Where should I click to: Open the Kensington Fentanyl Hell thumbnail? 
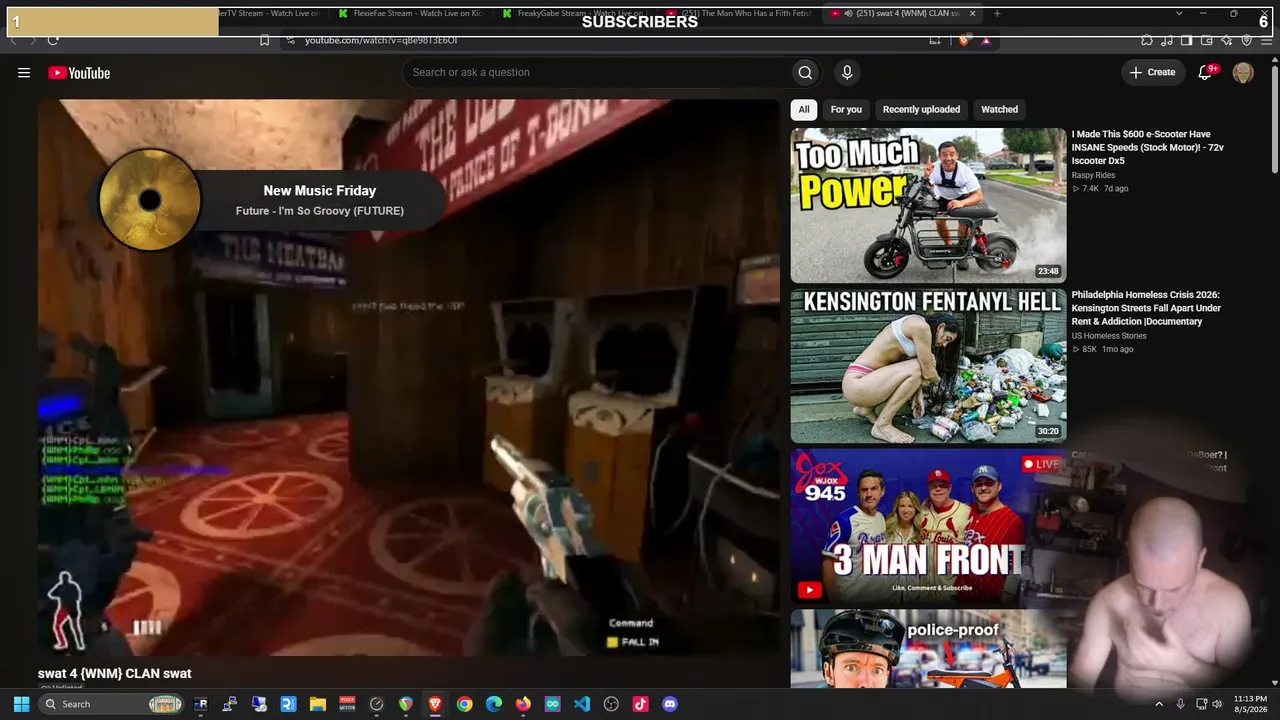pos(928,366)
